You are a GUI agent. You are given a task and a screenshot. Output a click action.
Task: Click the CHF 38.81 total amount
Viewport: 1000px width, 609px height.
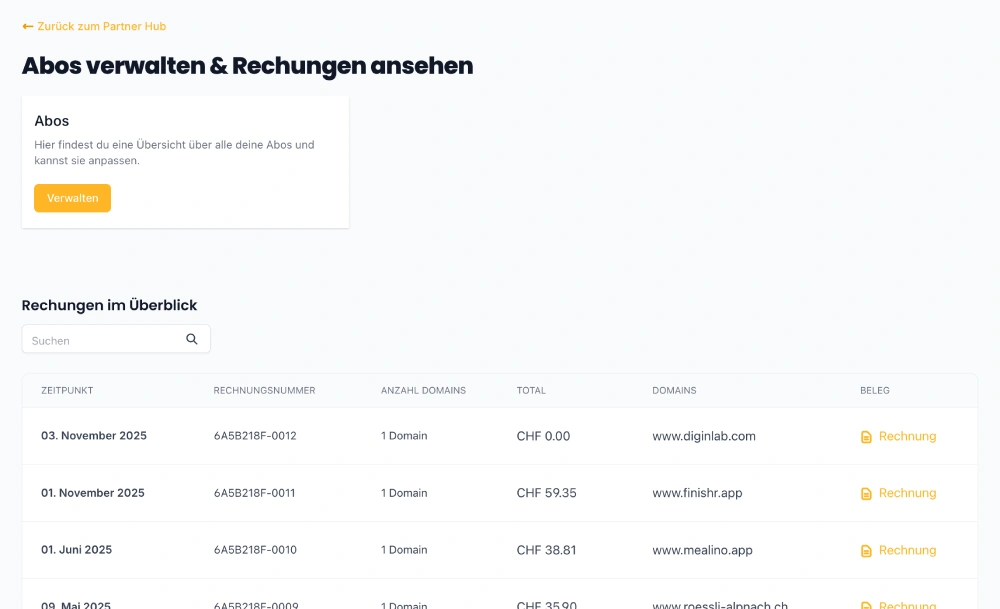pos(546,550)
